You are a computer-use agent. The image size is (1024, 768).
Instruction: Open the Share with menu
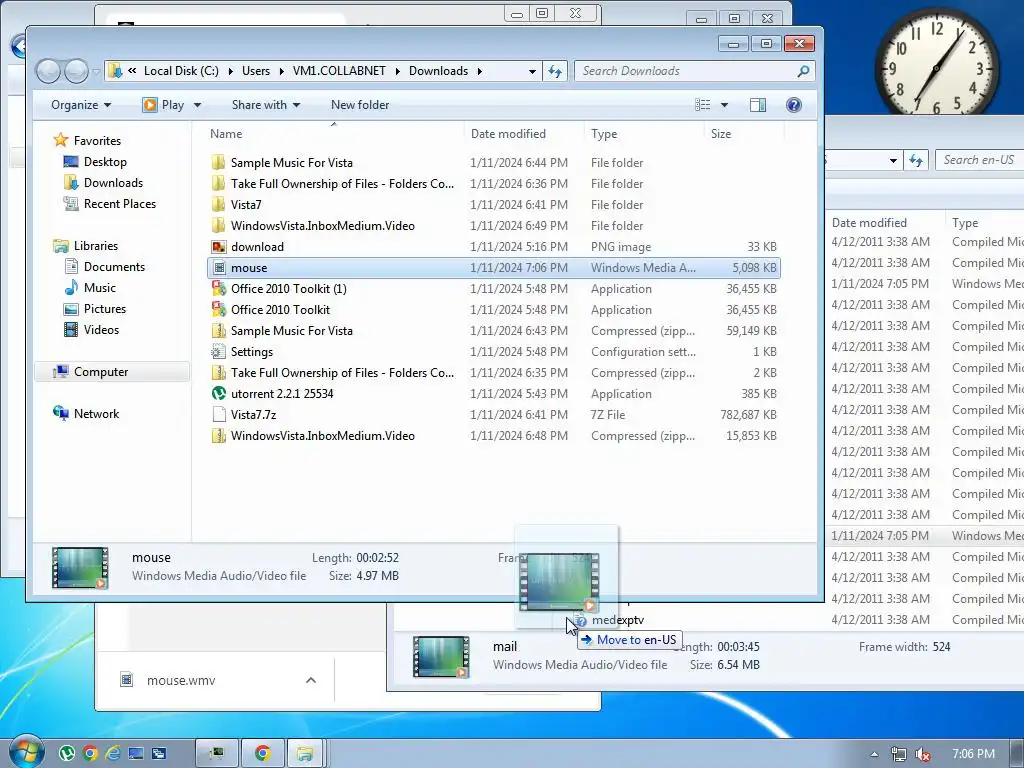point(265,105)
